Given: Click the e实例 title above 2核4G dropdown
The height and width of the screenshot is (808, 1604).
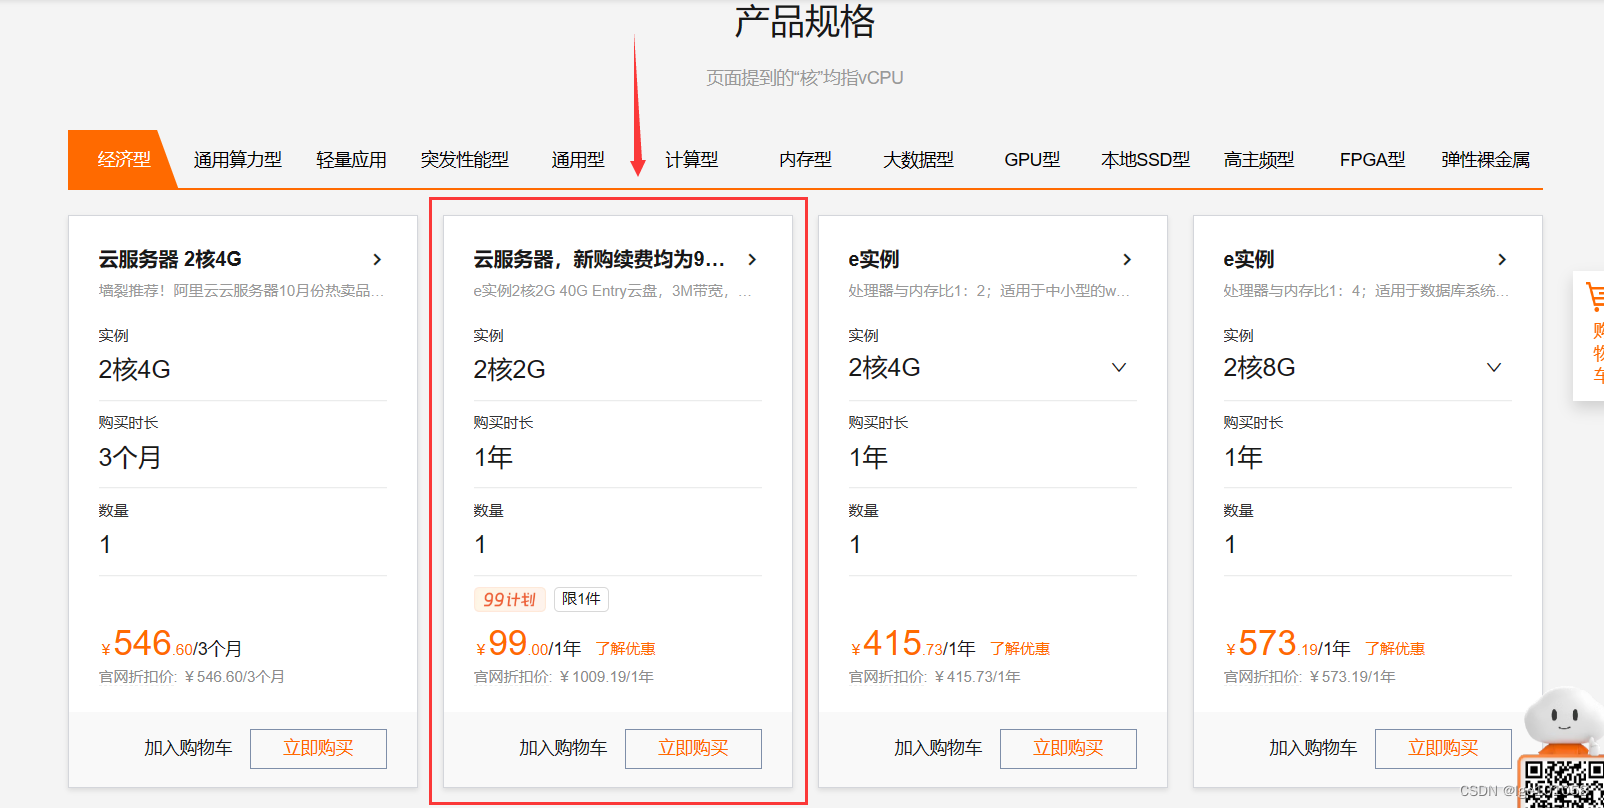Looking at the screenshot, I should click(x=874, y=259).
